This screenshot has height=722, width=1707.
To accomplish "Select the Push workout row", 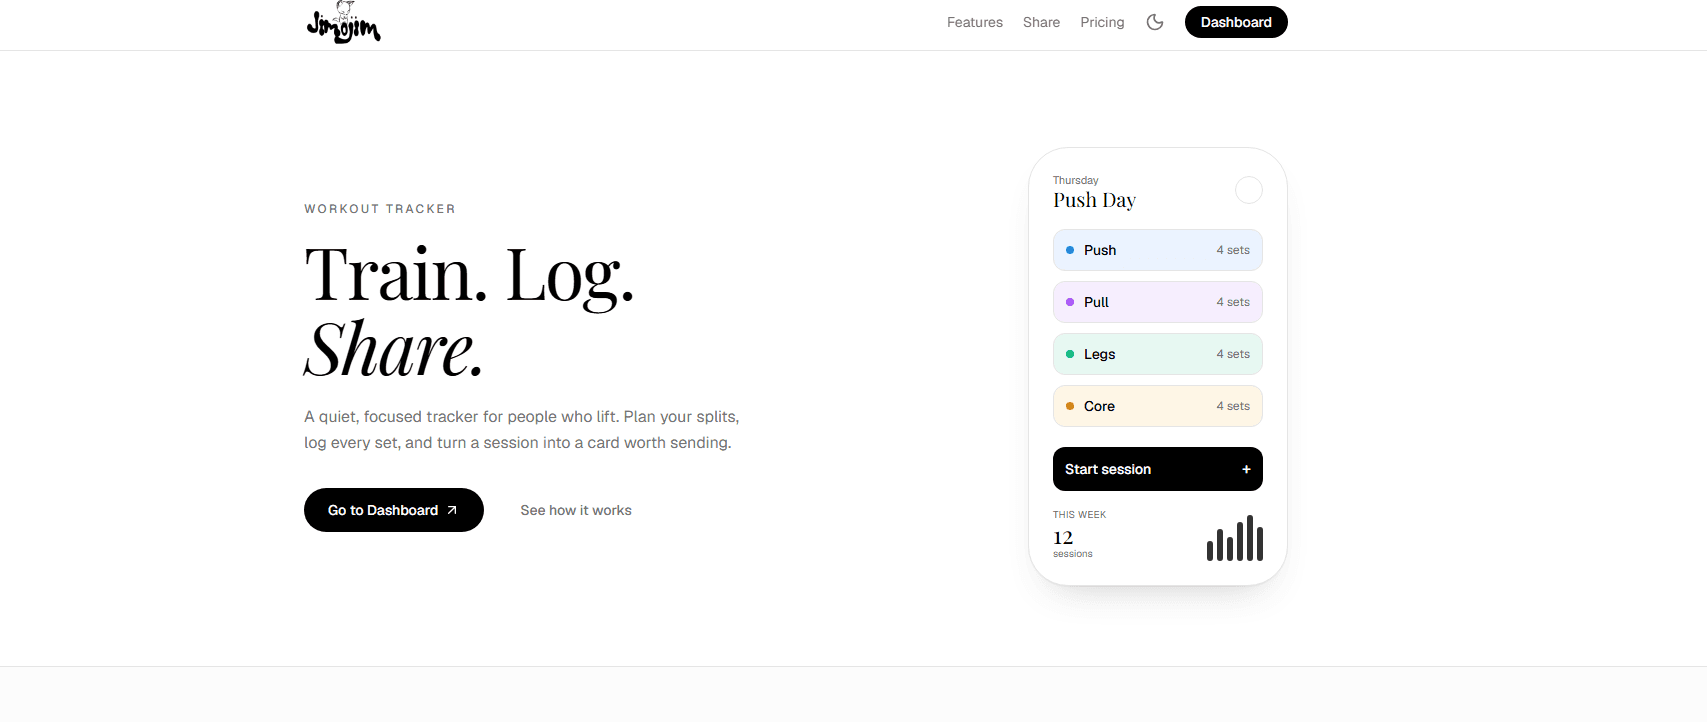I will [1158, 250].
